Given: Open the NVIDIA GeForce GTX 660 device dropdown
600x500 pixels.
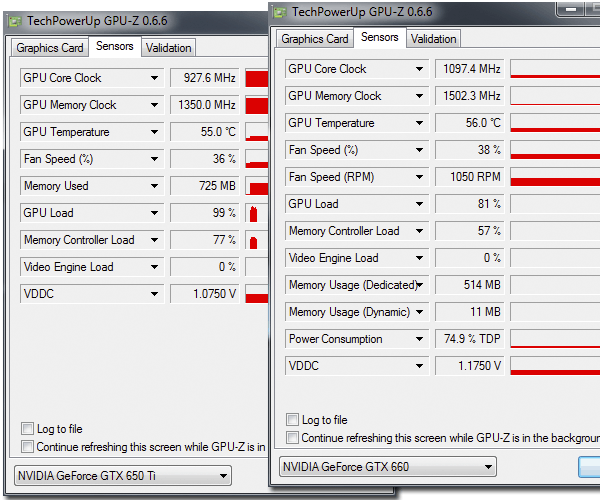Looking at the screenshot, I should (388, 466).
